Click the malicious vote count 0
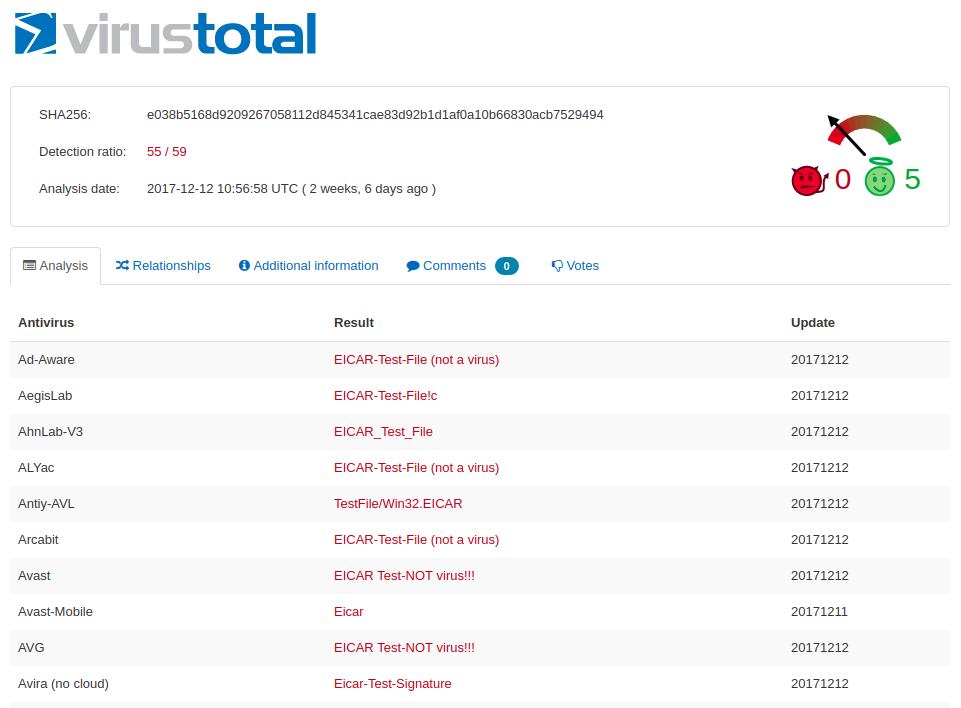Viewport: 961px width, 708px height. (x=843, y=180)
